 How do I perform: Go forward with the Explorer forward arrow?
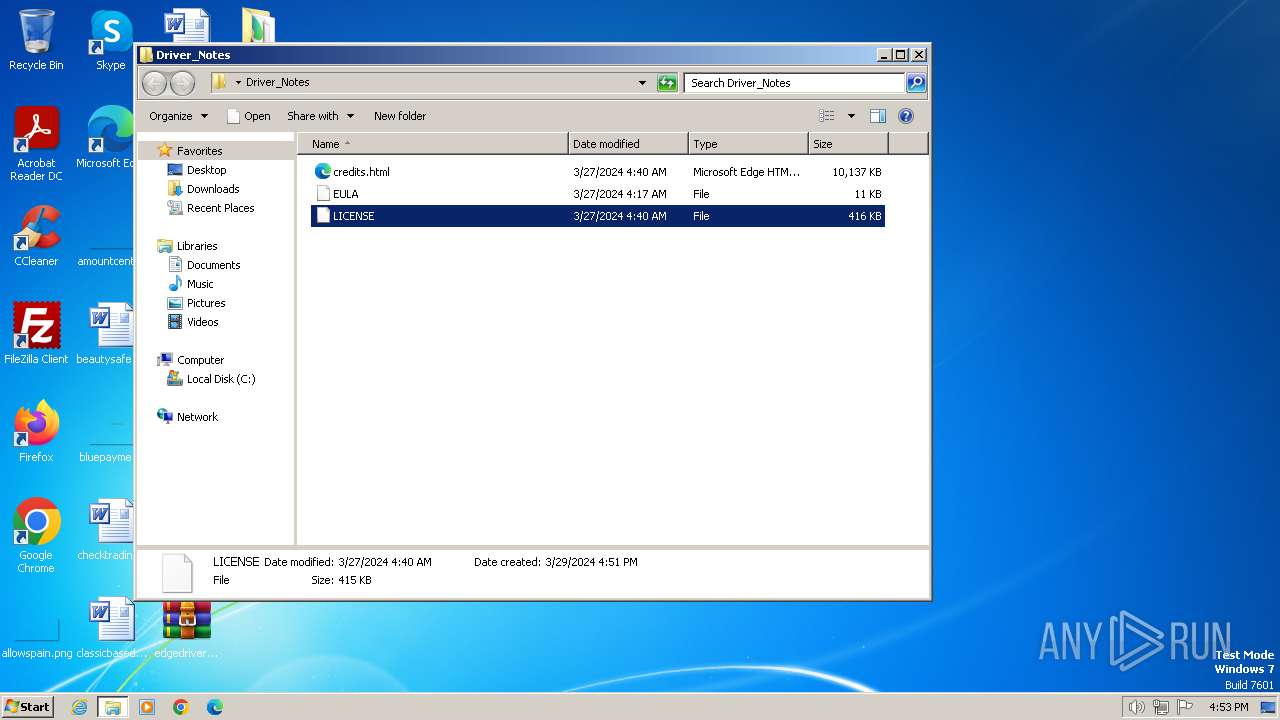[x=182, y=83]
